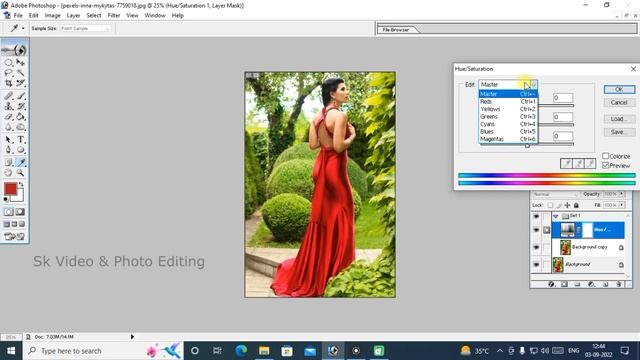The image size is (640, 360).
Task: Hide the Set 1 layer group
Action: [536, 216]
